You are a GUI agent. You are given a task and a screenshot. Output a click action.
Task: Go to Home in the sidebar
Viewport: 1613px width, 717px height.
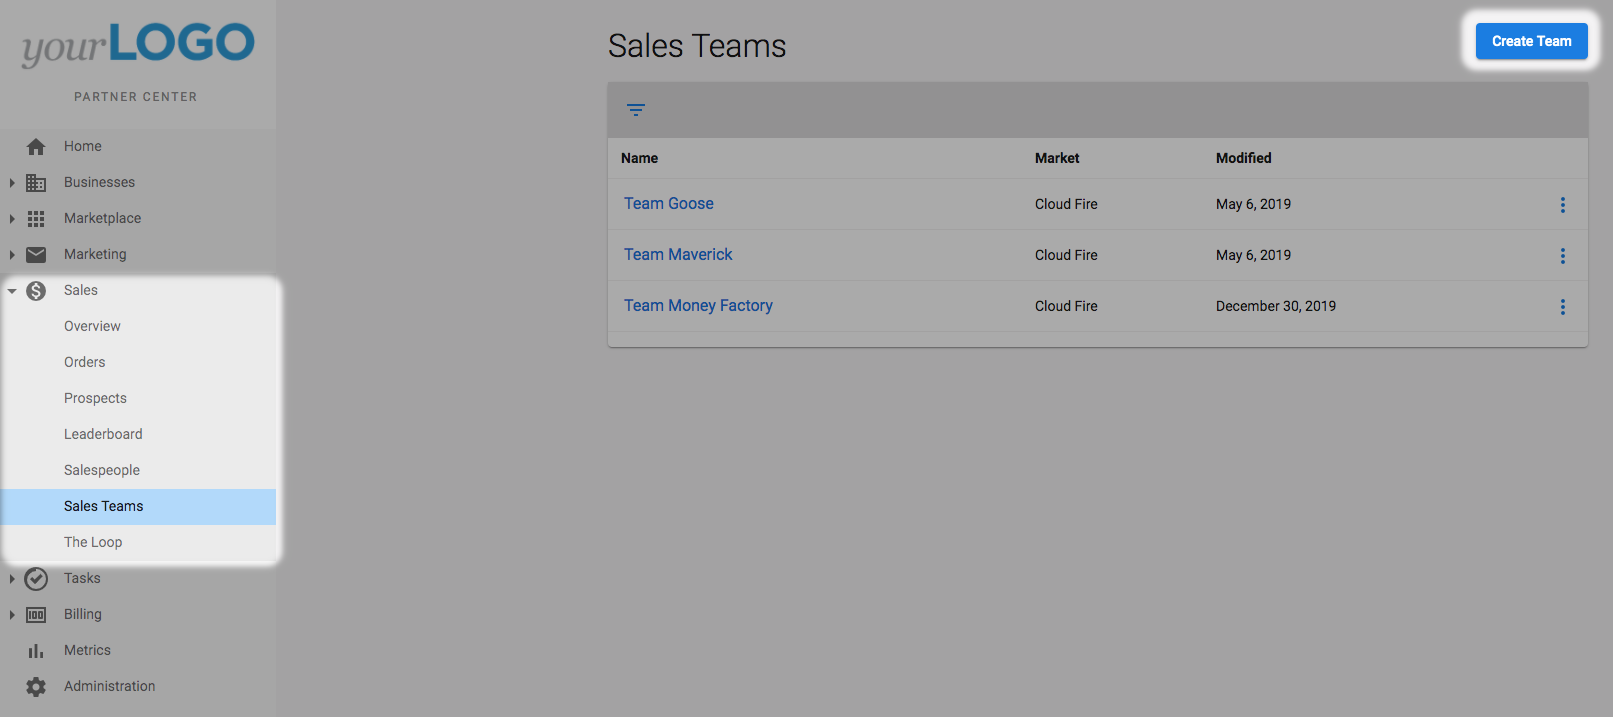83,146
